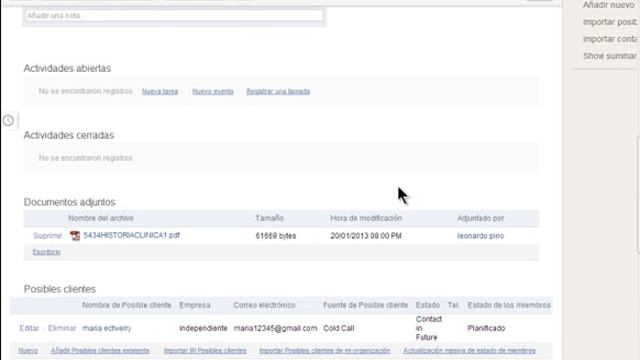Click the 'Cold Call' source cell
640x360 pixels.
[339, 328]
